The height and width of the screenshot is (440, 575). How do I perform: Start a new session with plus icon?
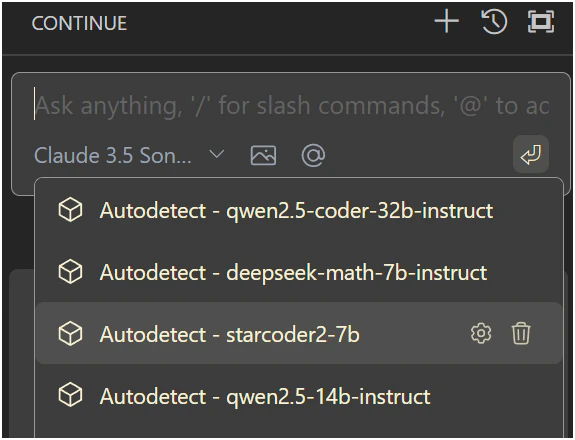(446, 21)
